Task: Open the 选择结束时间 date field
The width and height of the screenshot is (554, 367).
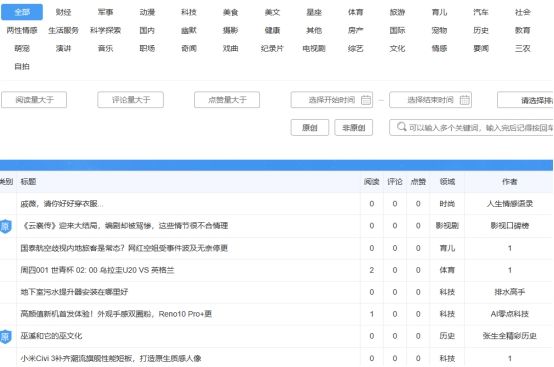Action: tap(430, 100)
